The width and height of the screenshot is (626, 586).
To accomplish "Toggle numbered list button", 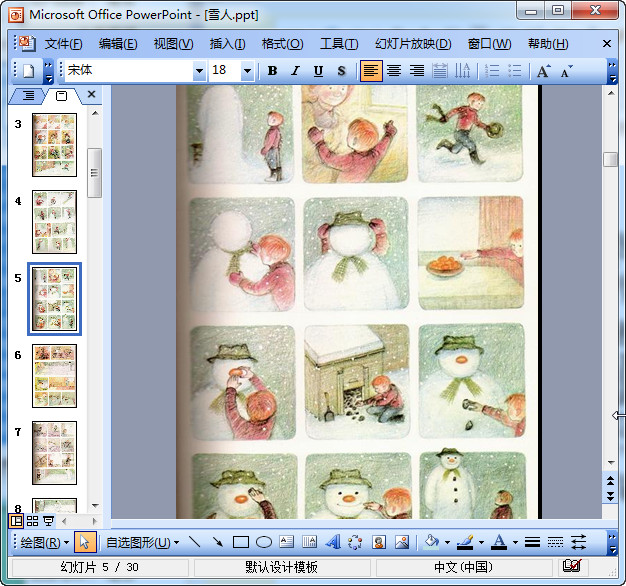I will [492, 71].
